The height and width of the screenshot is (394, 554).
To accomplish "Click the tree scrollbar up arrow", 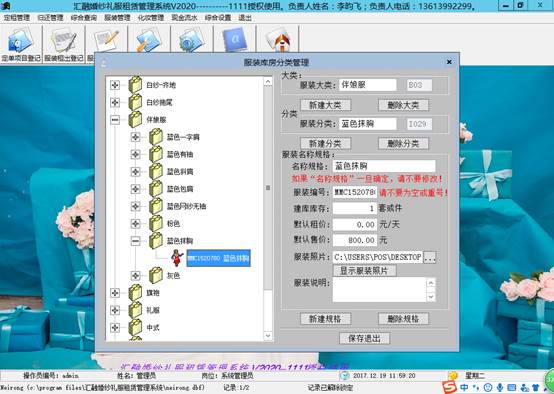I will pyautogui.click(x=268, y=82).
